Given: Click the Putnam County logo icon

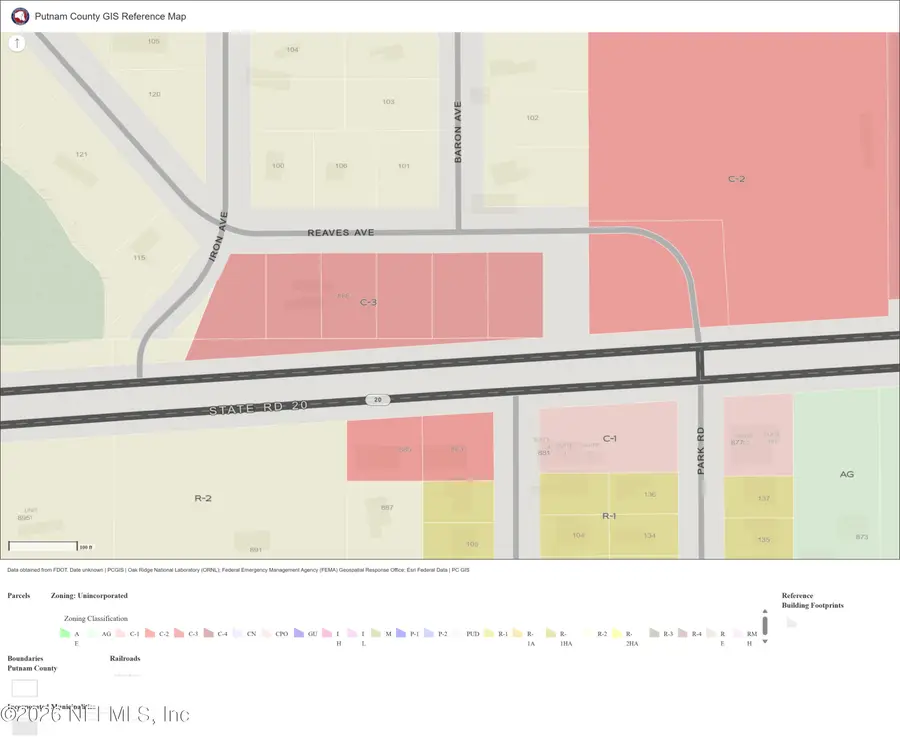Looking at the screenshot, I should 20,17.
